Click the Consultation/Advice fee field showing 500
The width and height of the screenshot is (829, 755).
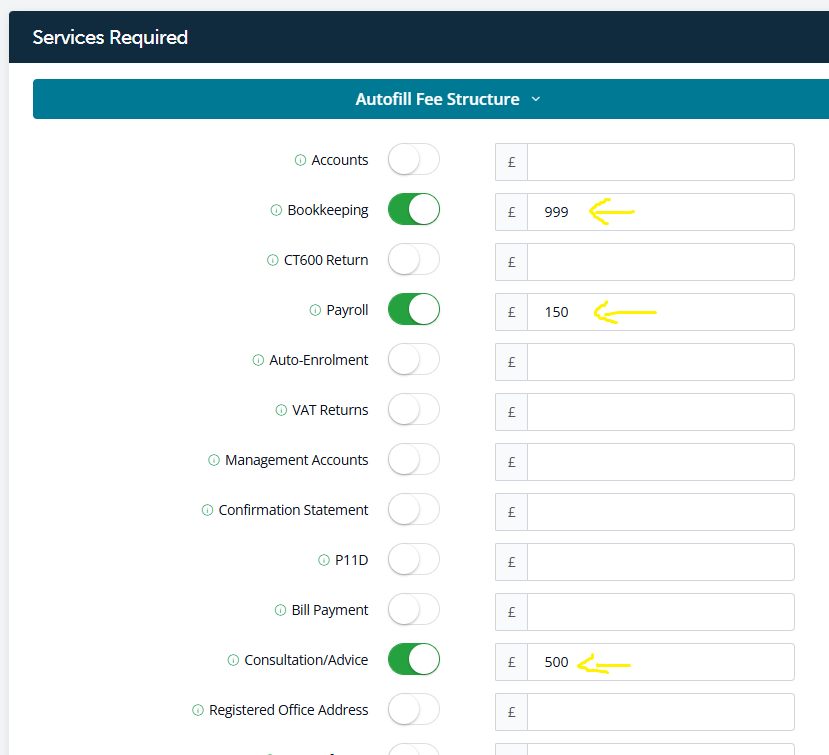click(660, 662)
